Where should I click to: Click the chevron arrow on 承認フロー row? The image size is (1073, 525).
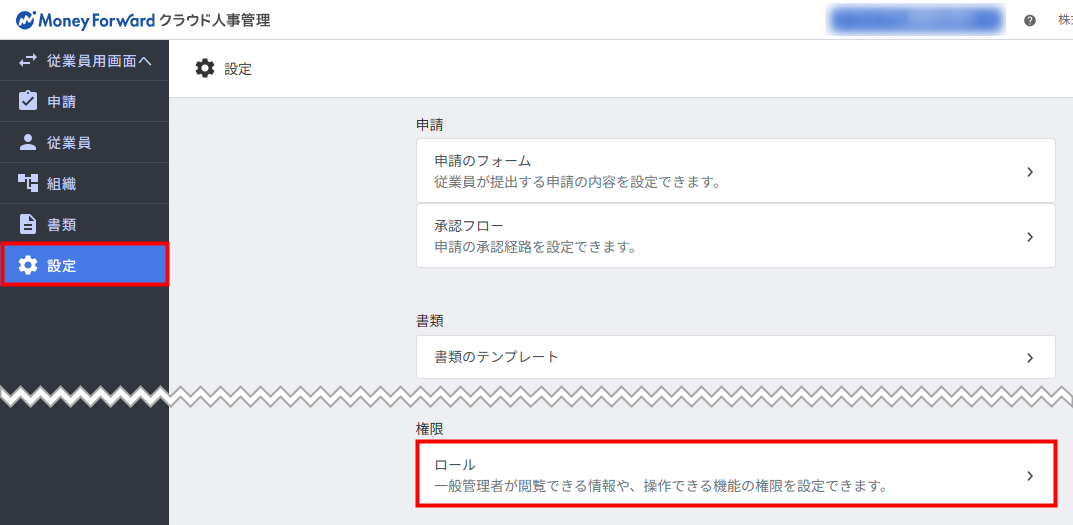point(1030,237)
